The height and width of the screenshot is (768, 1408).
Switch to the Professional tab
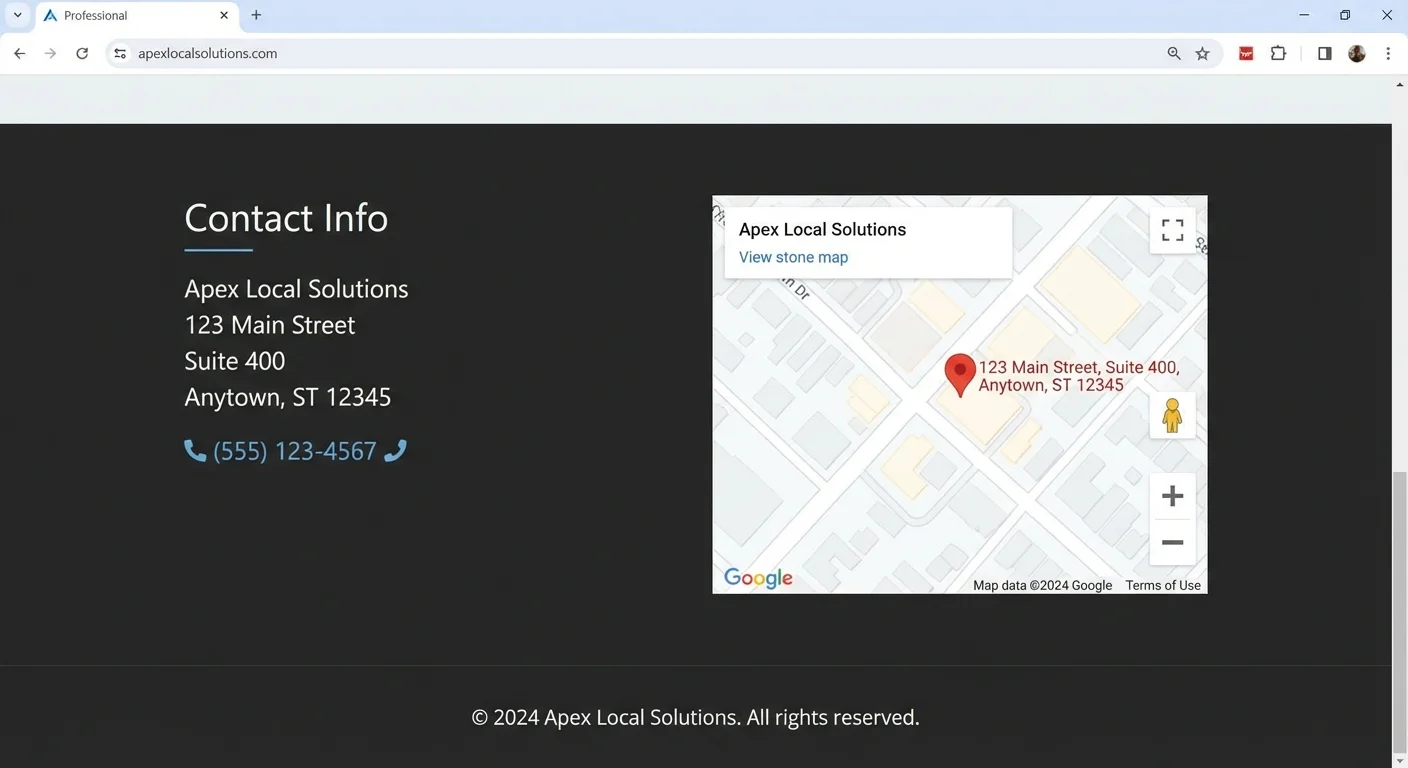click(x=136, y=16)
